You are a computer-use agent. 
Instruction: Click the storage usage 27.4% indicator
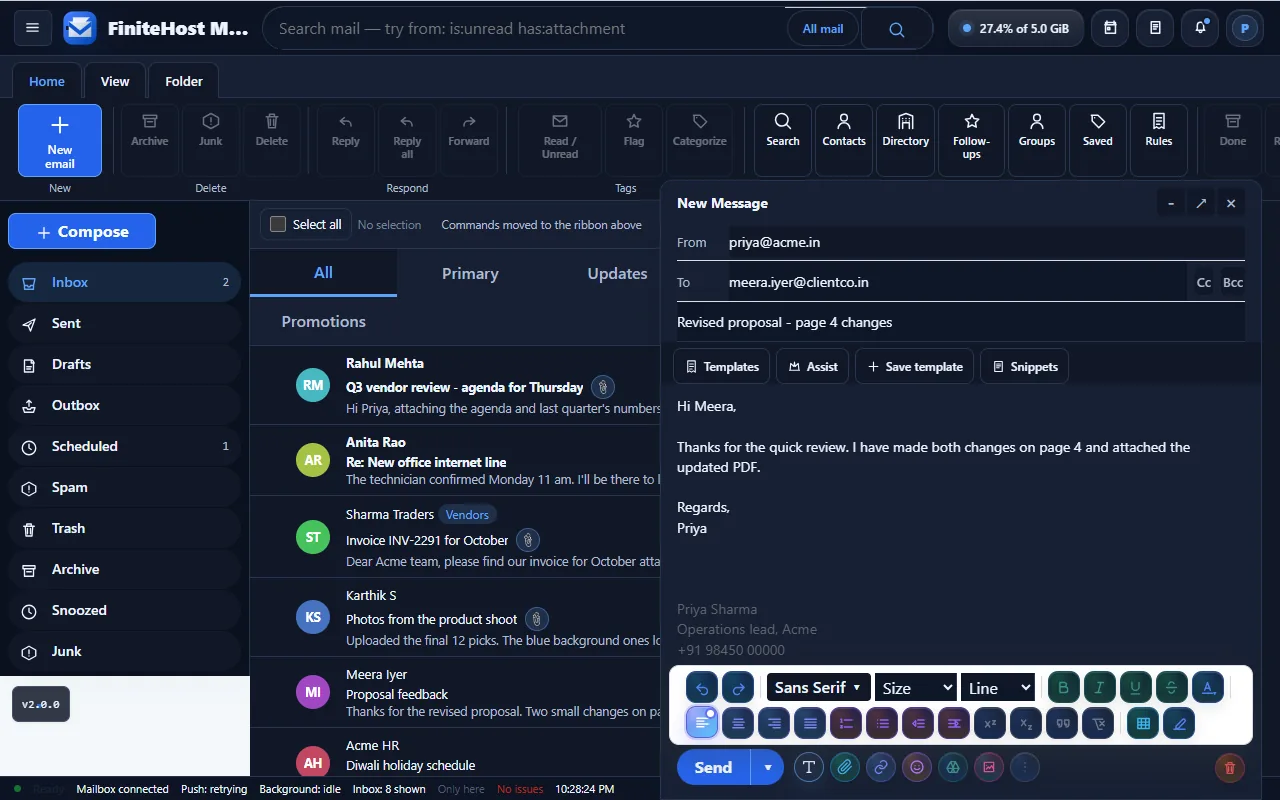coord(1015,28)
